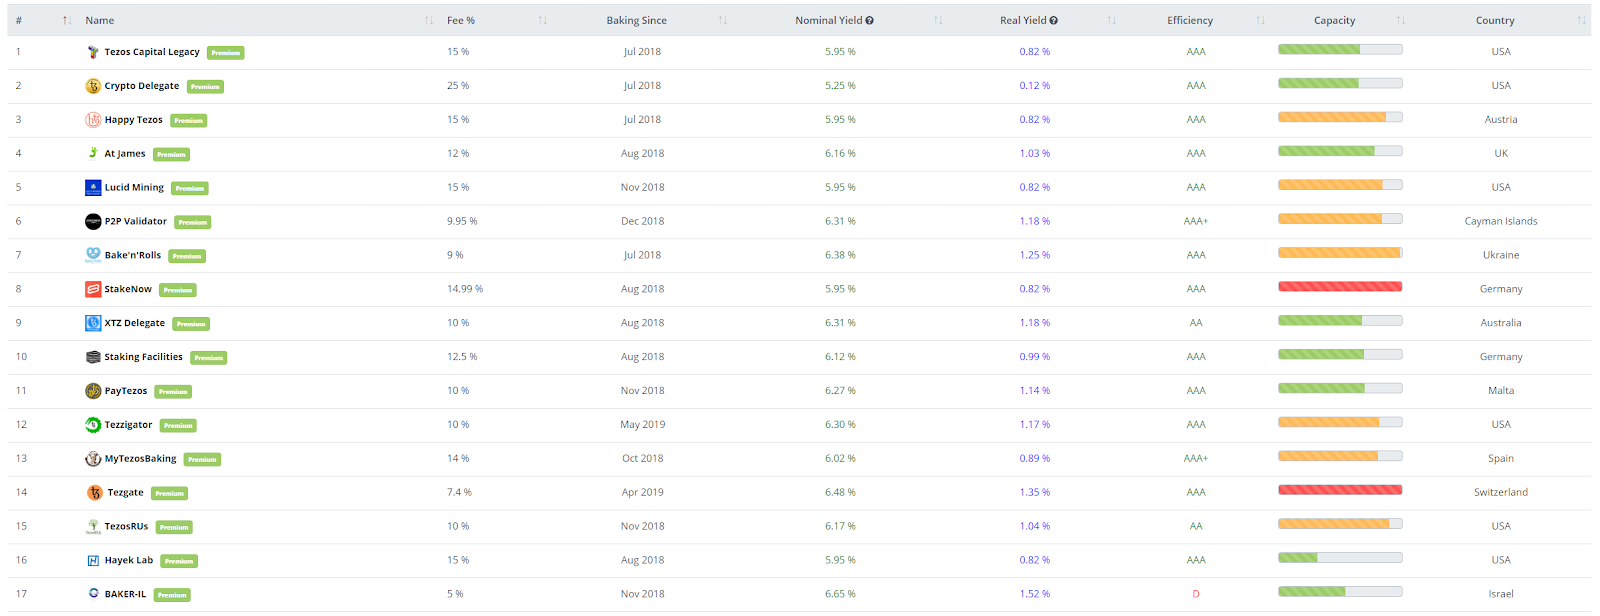Click the Cayman Islands country cell
1600x616 pixels.
point(1501,221)
